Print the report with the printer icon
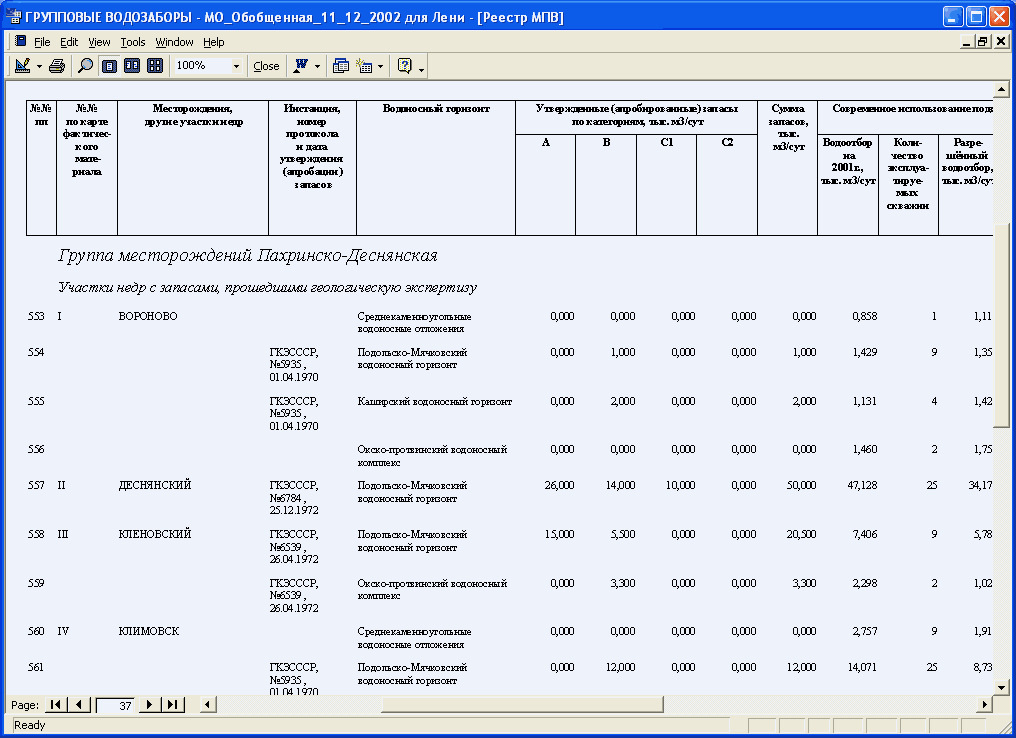The height and width of the screenshot is (738, 1016). pyautogui.click(x=57, y=65)
